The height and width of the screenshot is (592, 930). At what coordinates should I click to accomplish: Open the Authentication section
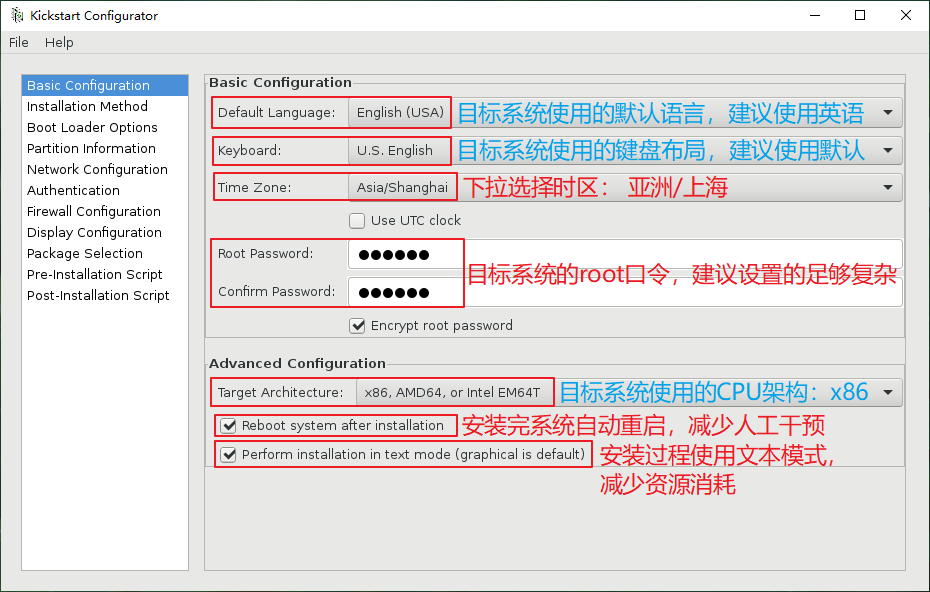[x=105, y=190]
